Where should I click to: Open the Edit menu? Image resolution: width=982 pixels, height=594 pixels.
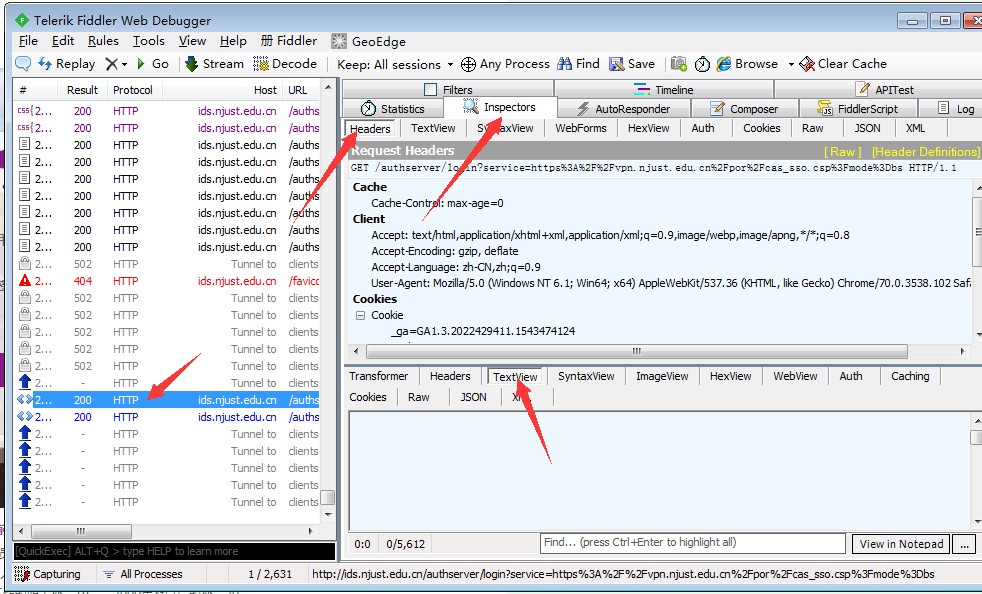[x=63, y=41]
